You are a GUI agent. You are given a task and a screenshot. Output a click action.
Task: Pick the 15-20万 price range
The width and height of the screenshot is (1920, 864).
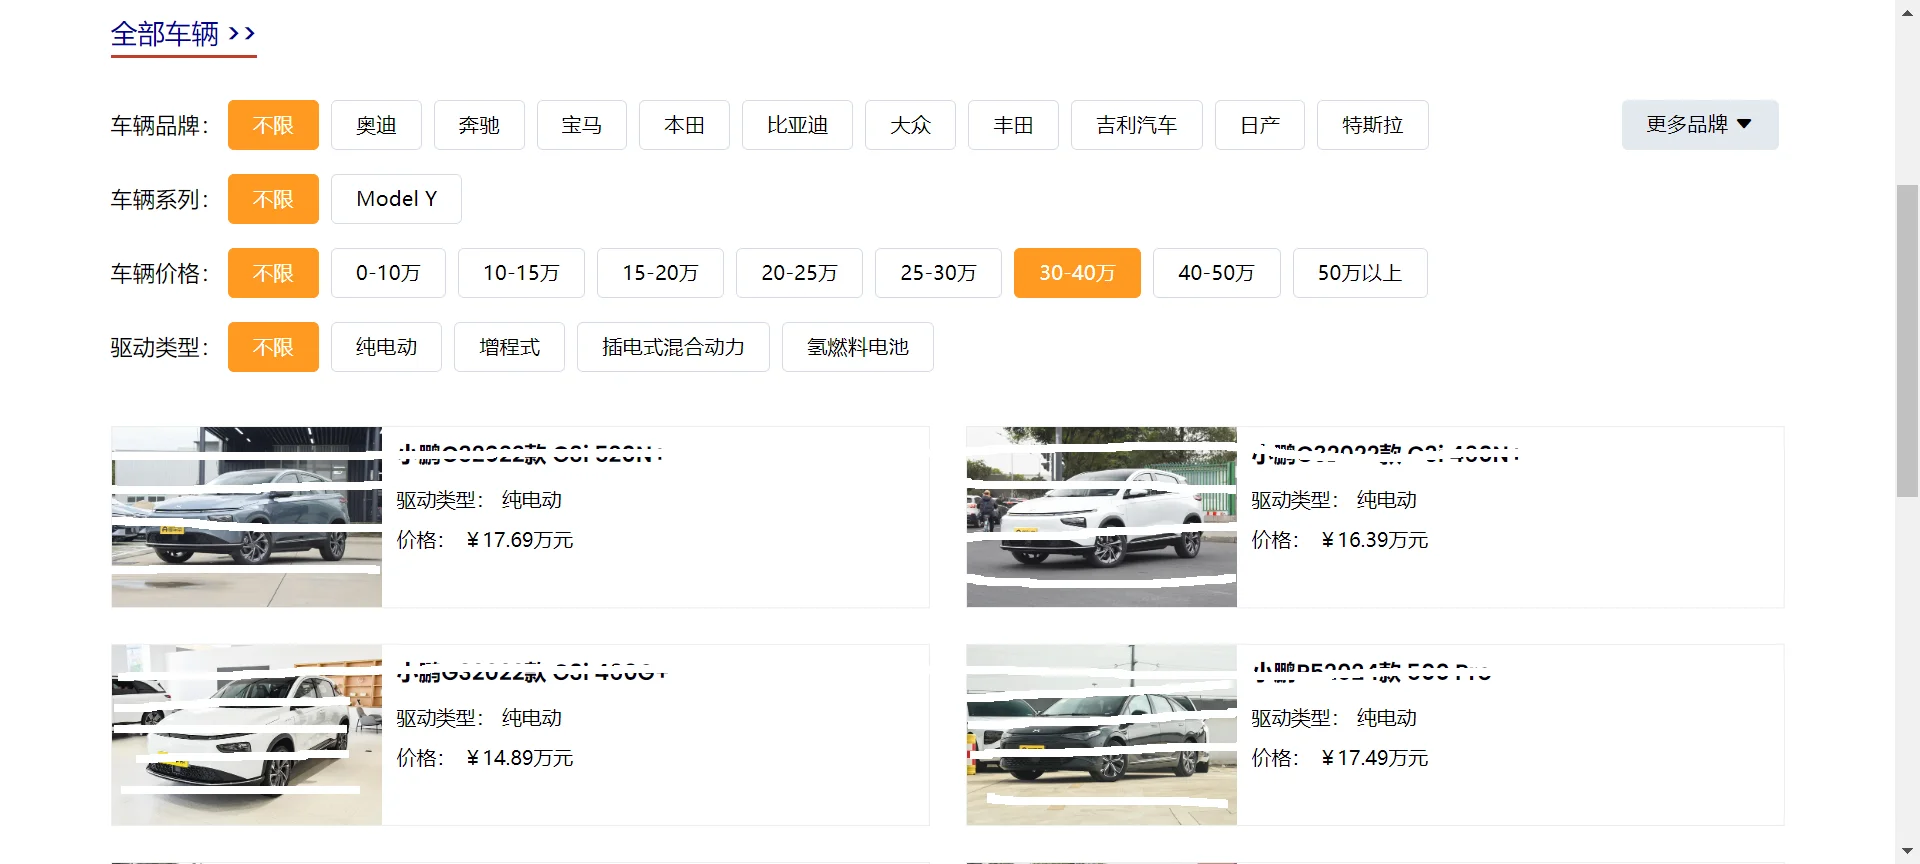(660, 273)
